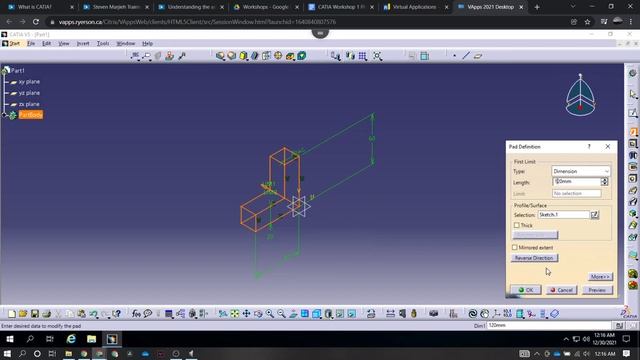Viewport: 640px width, 360px height.
Task: Click the Length spinner arrows
Action: click(604, 182)
